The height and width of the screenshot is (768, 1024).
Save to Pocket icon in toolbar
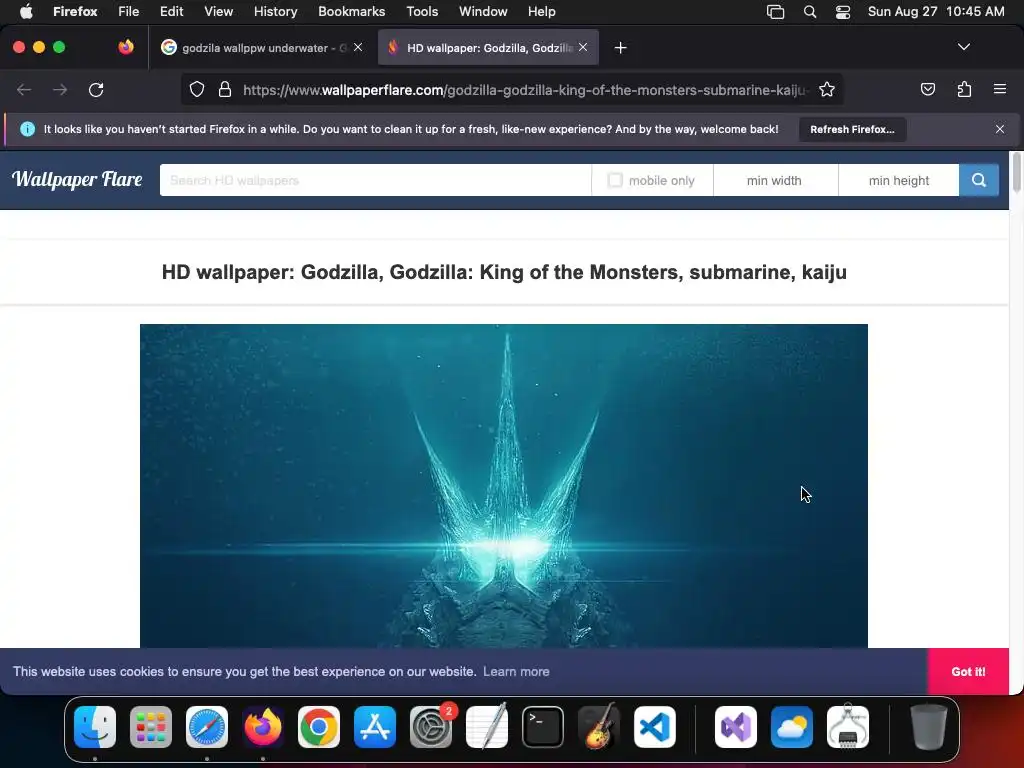coord(928,89)
